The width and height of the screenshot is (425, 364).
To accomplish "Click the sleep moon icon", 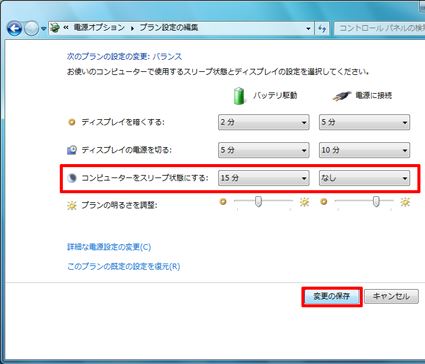I will point(72,178).
